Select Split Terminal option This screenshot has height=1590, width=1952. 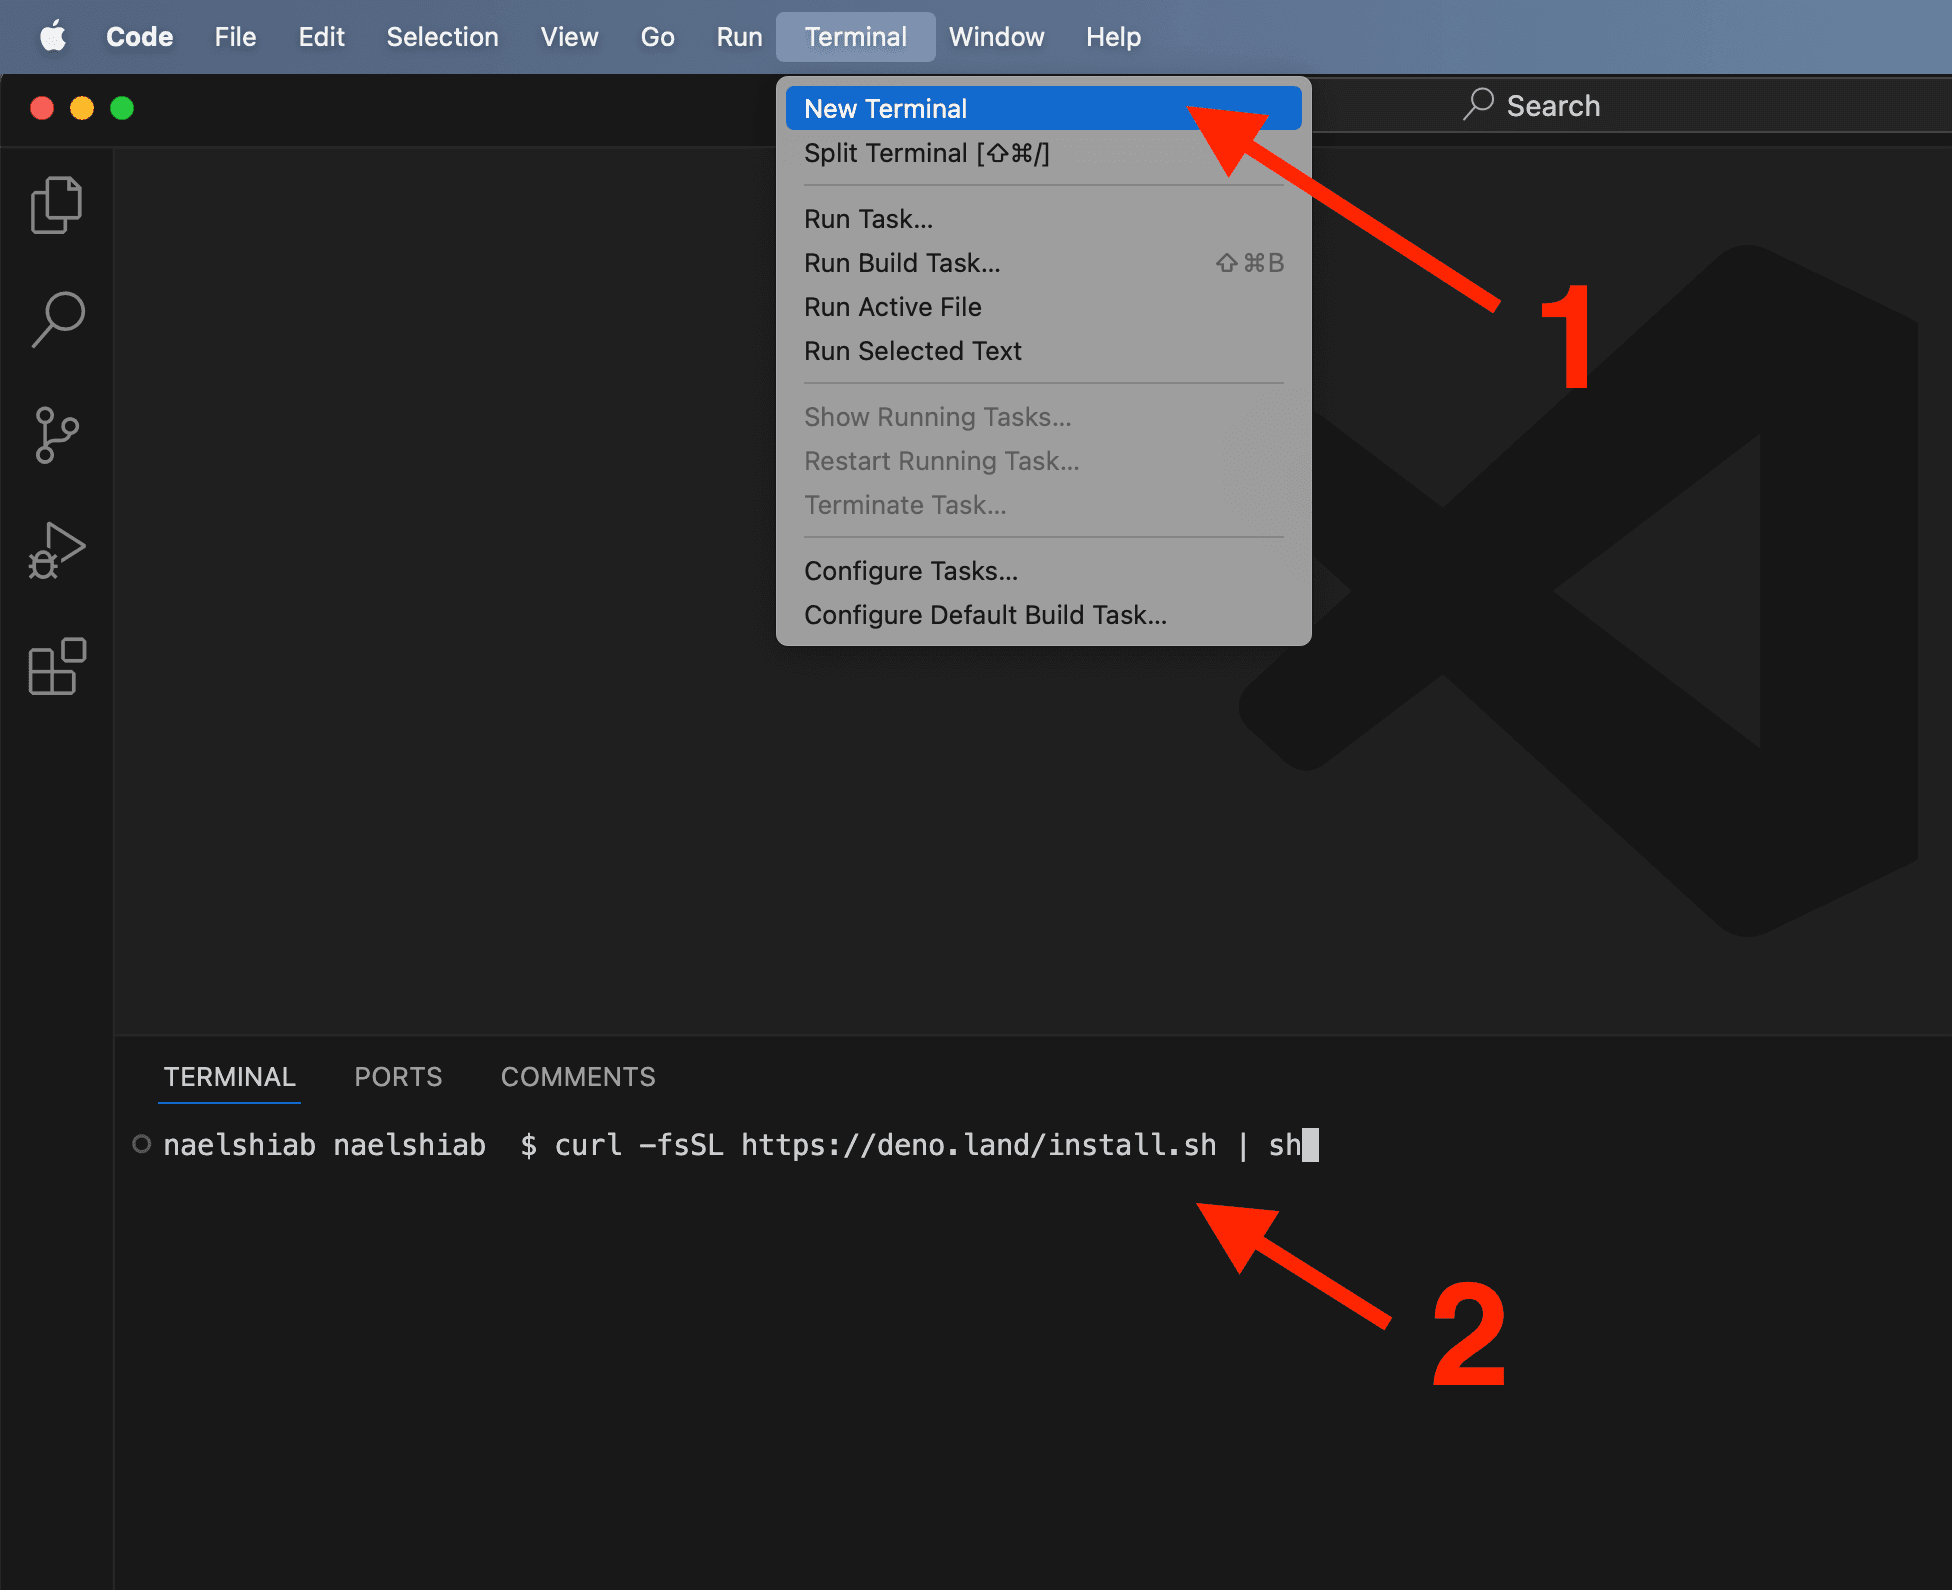tap(924, 152)
